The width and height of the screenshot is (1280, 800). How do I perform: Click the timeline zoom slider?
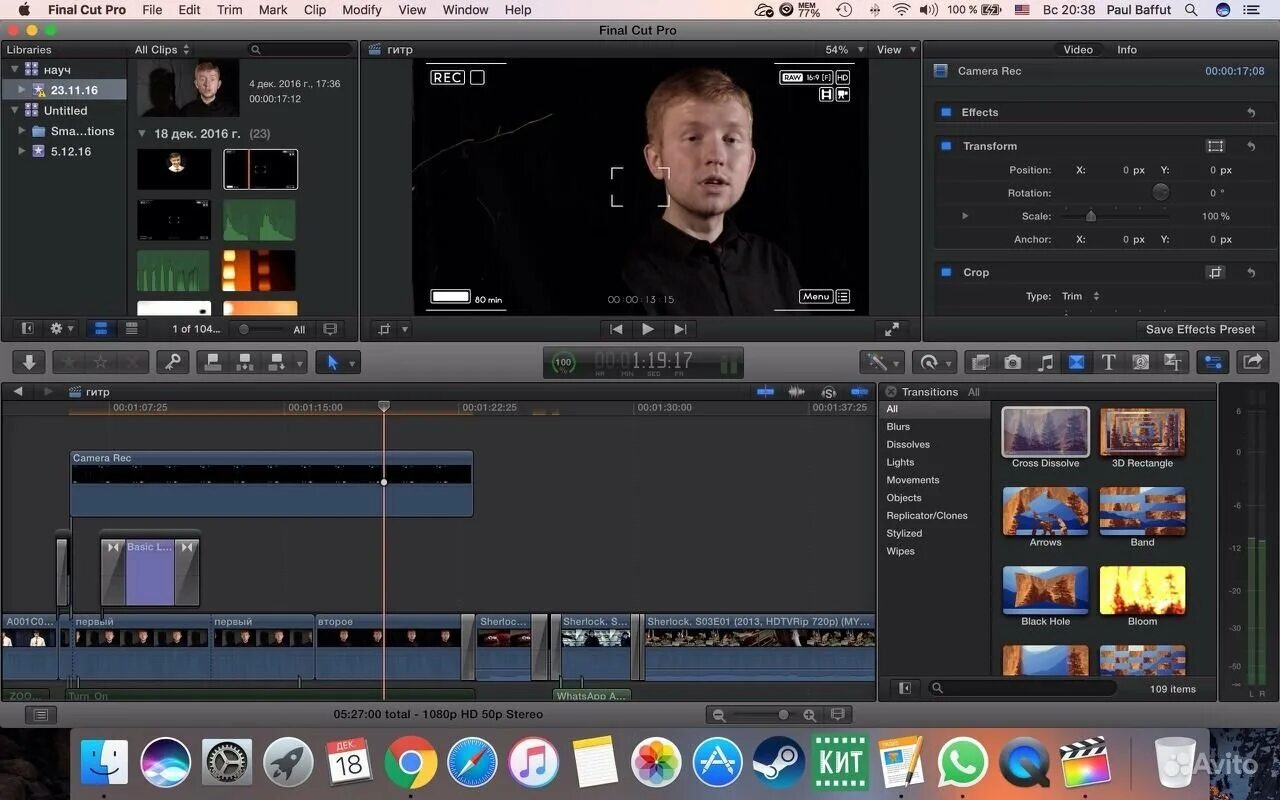click(767, 715)
